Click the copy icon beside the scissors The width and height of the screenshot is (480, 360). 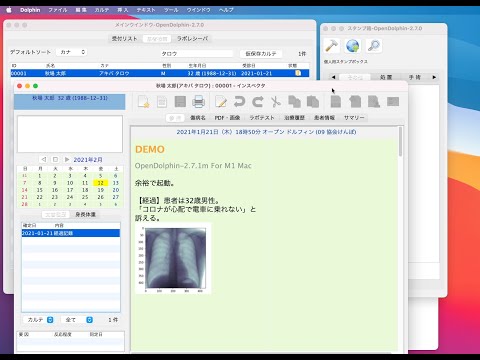click(294, 102)
